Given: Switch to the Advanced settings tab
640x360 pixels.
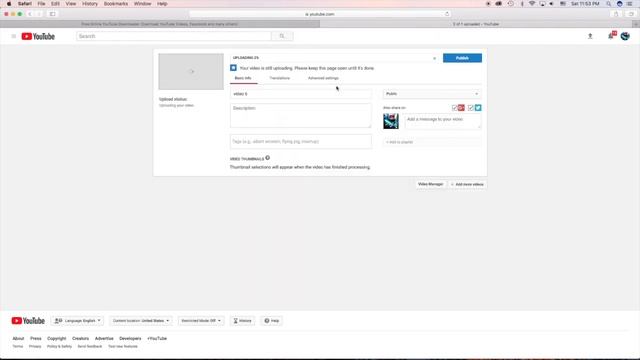Looking at the screenshot, I should pyautogui.click(x=323, y=78).
